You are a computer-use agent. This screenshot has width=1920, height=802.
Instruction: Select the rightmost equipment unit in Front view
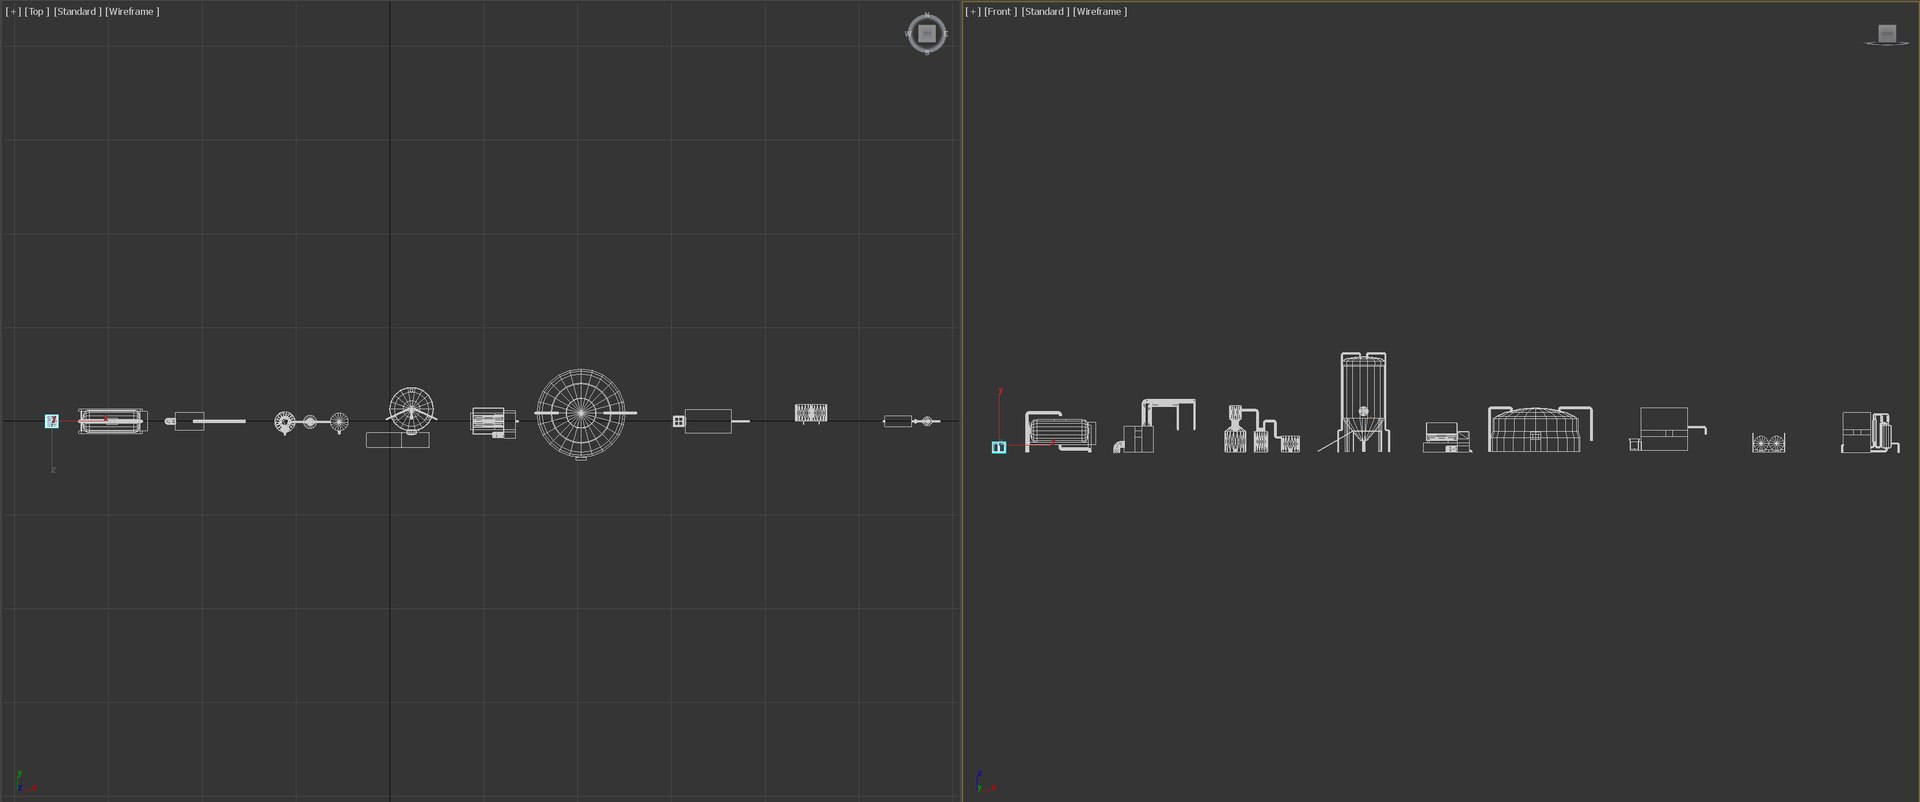pyautogui.click(x=1870, y=432)
